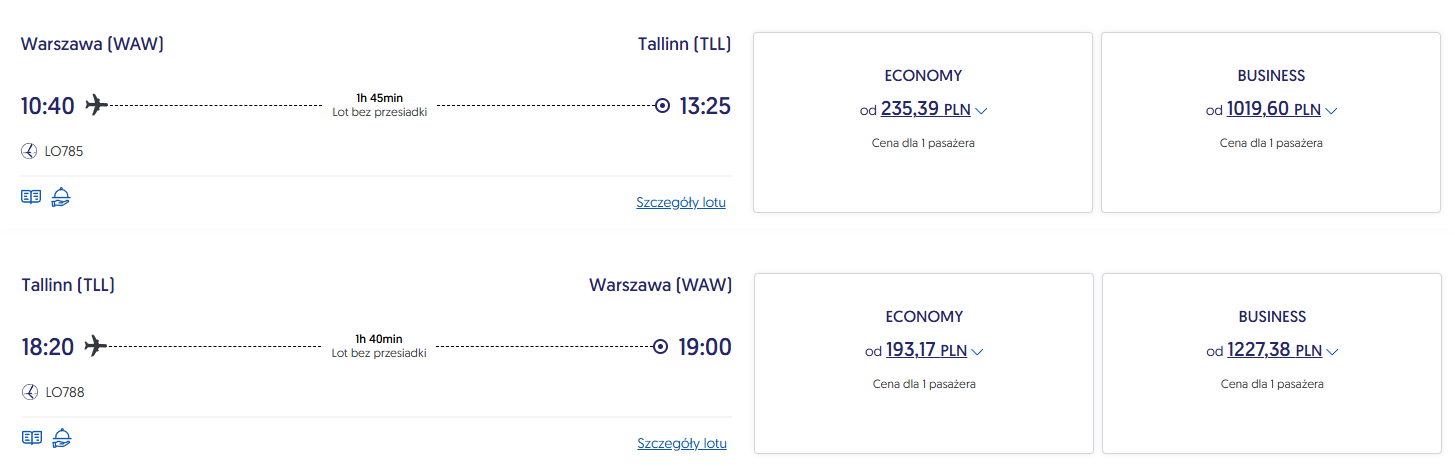Open Szczegóły lotu for the Tallinn–Warszawa flight
The width and height of the screenshot is (1455, 466).
681,443
